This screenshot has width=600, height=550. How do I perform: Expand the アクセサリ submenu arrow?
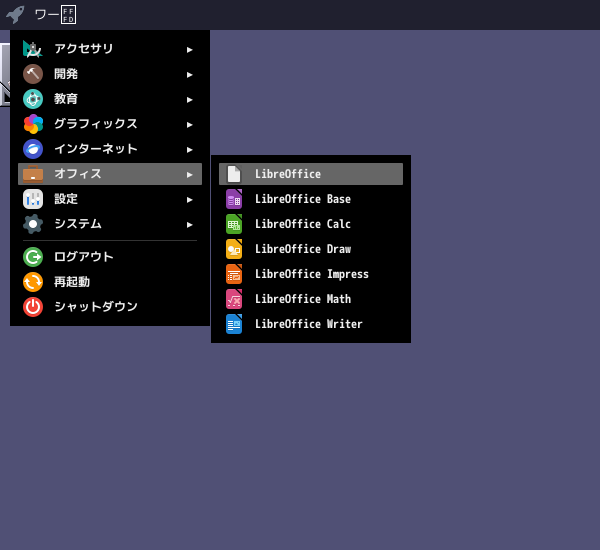pyautogui.click(x=189, y=50)
